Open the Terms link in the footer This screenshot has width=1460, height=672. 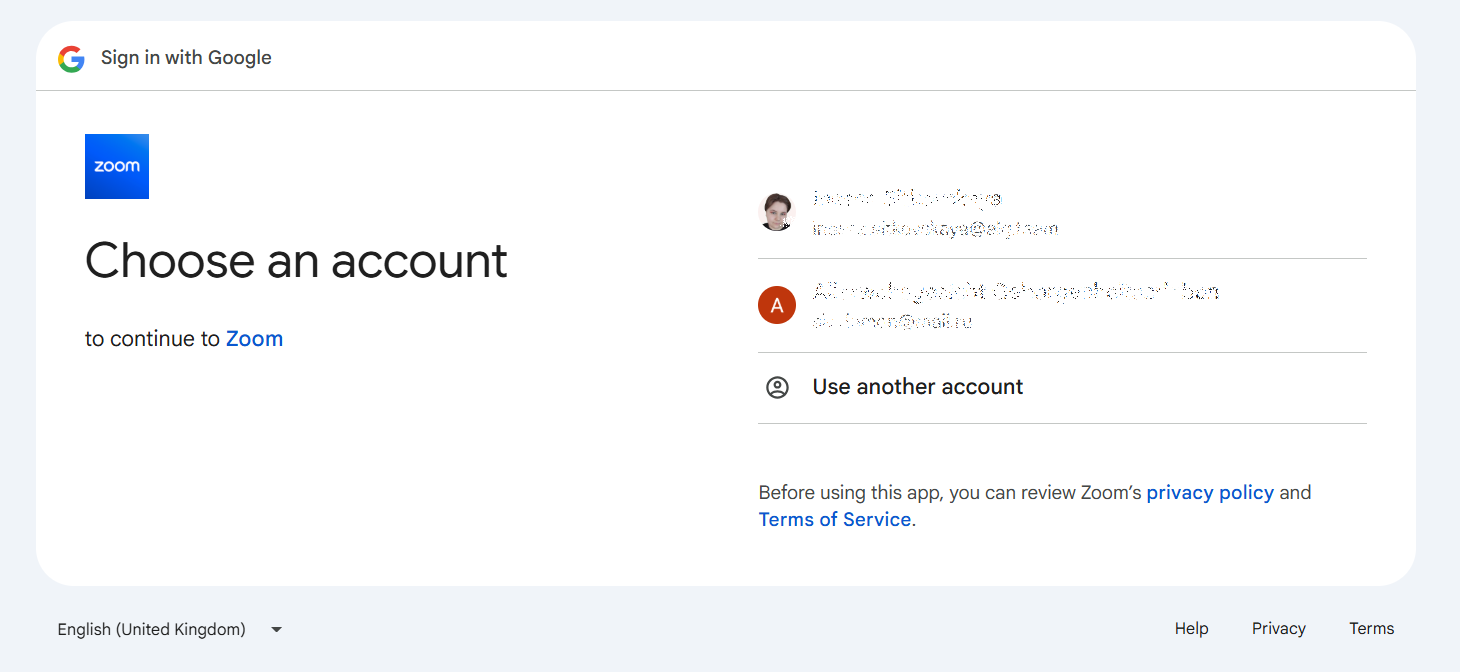pos(1371,629)
